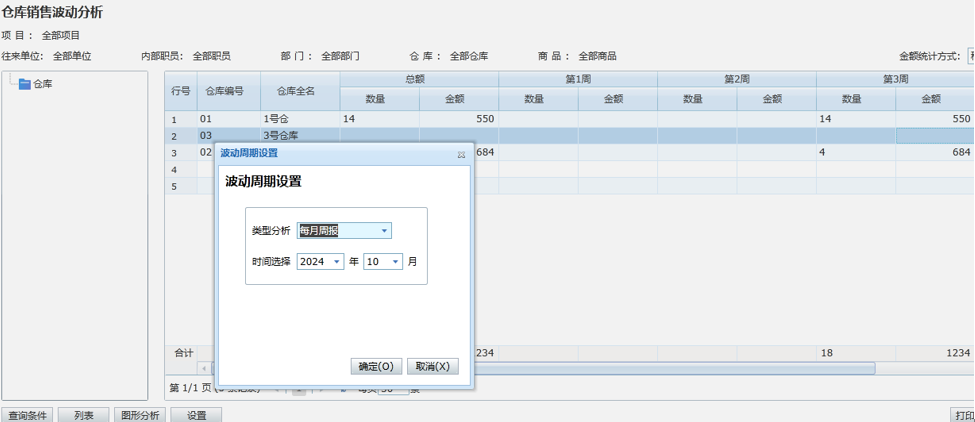Click the 第1周 column group header

[x=578, y=79]
